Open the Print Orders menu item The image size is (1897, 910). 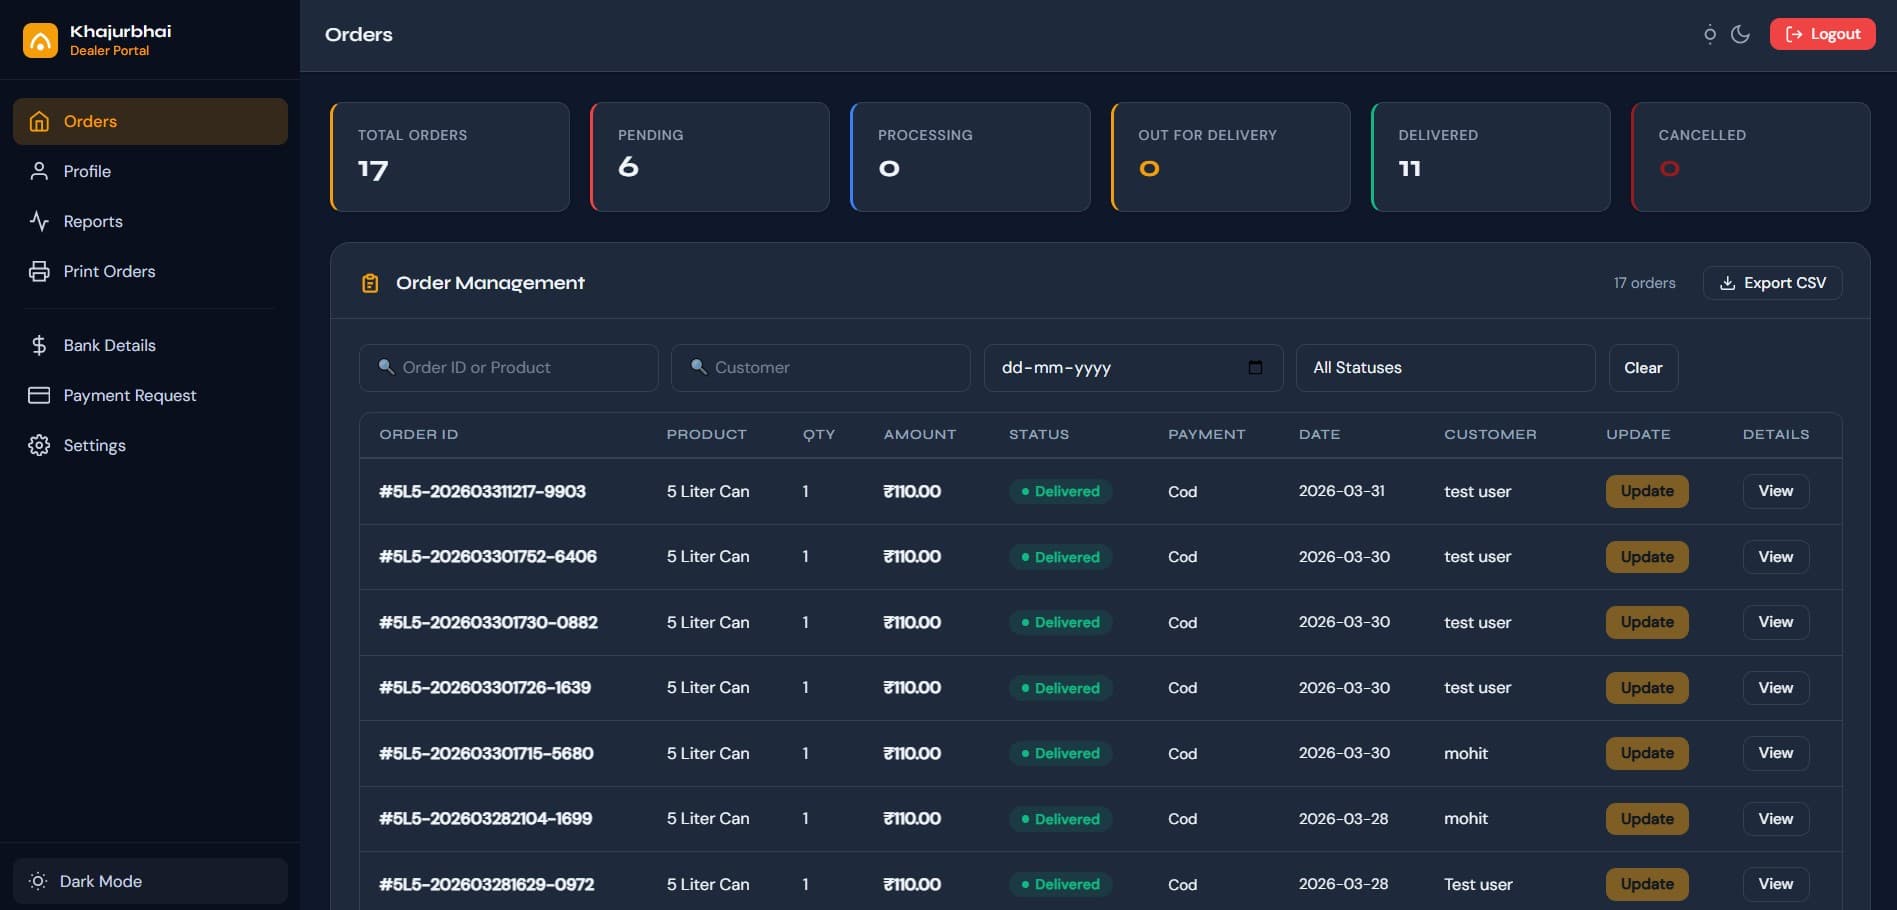click(x=150, y=271)
